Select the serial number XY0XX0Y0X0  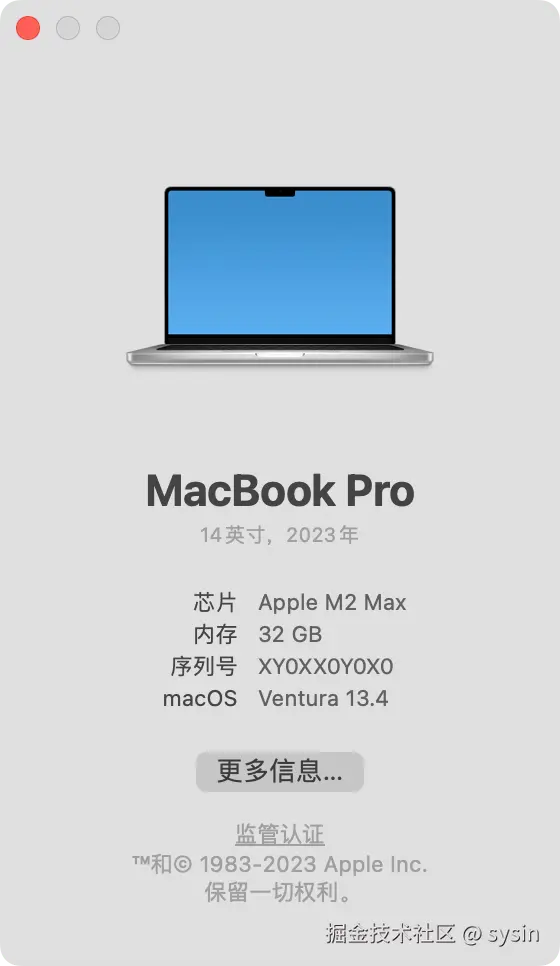(326, 667)
